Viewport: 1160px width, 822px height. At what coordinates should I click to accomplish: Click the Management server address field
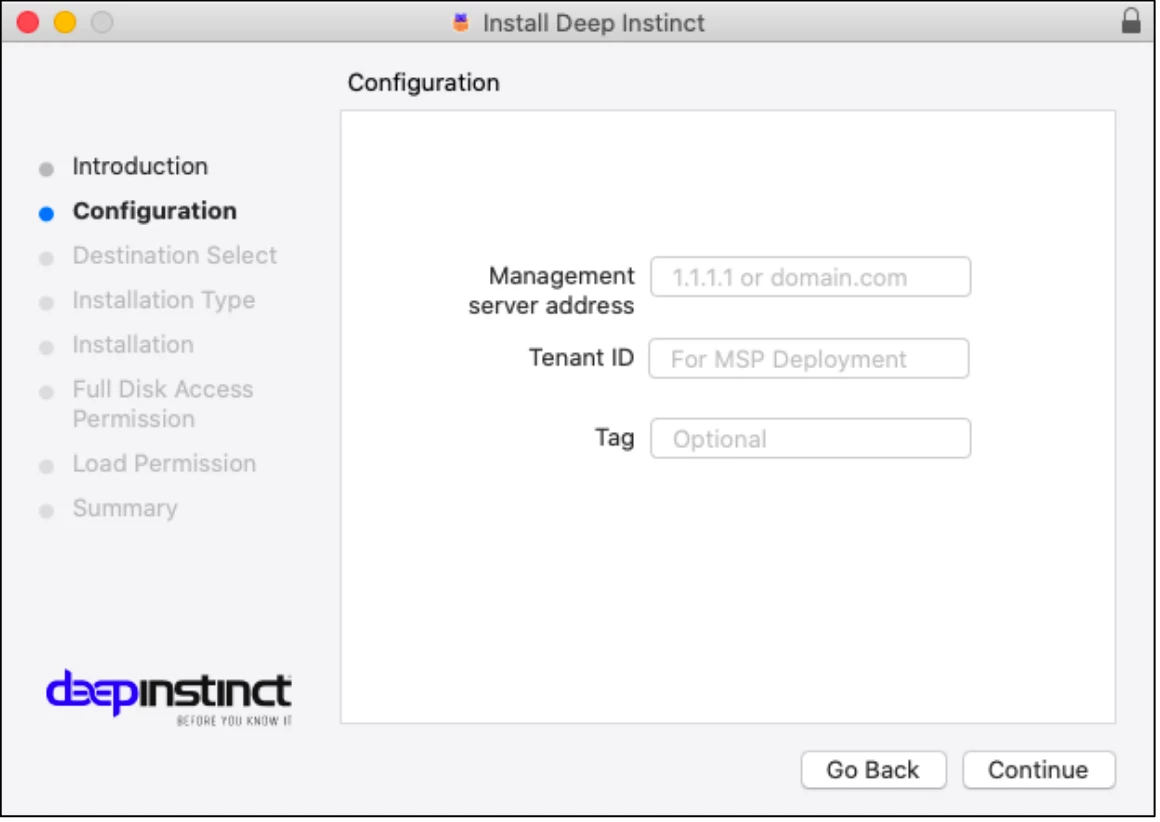[813, 277]
